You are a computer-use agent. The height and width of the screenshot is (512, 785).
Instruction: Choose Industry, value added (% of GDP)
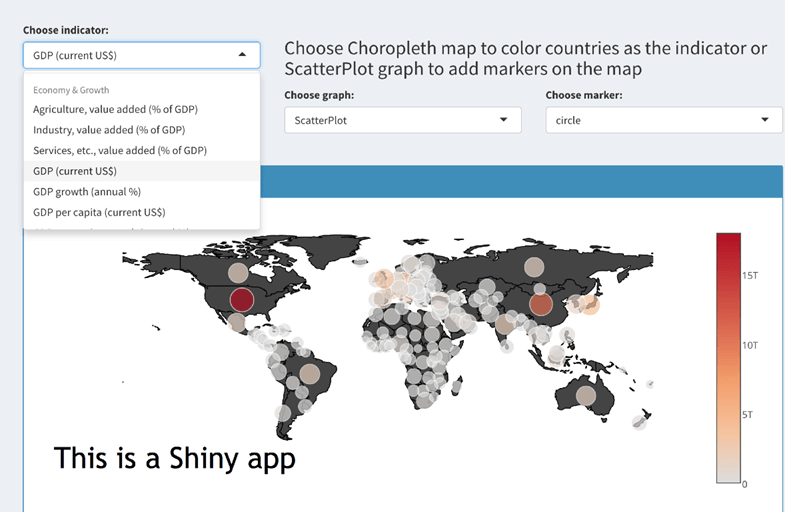tap(108, 130)
